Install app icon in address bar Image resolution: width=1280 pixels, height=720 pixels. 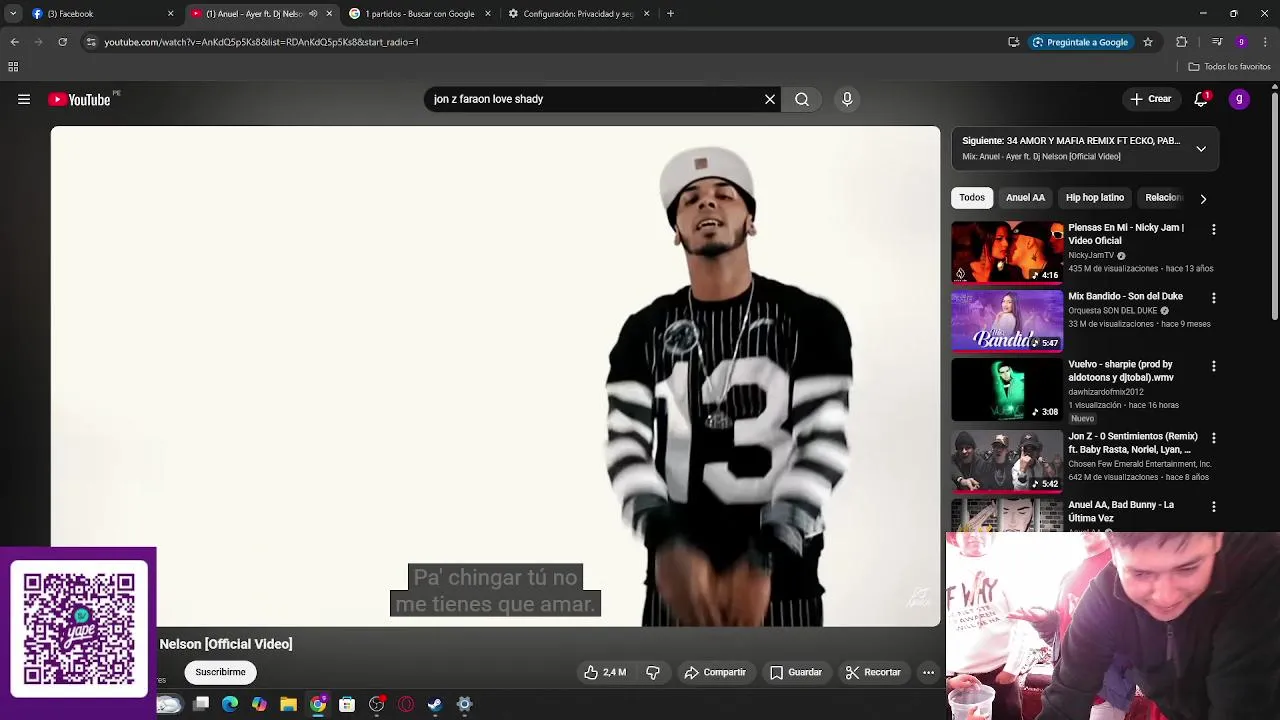[1014, 42]
